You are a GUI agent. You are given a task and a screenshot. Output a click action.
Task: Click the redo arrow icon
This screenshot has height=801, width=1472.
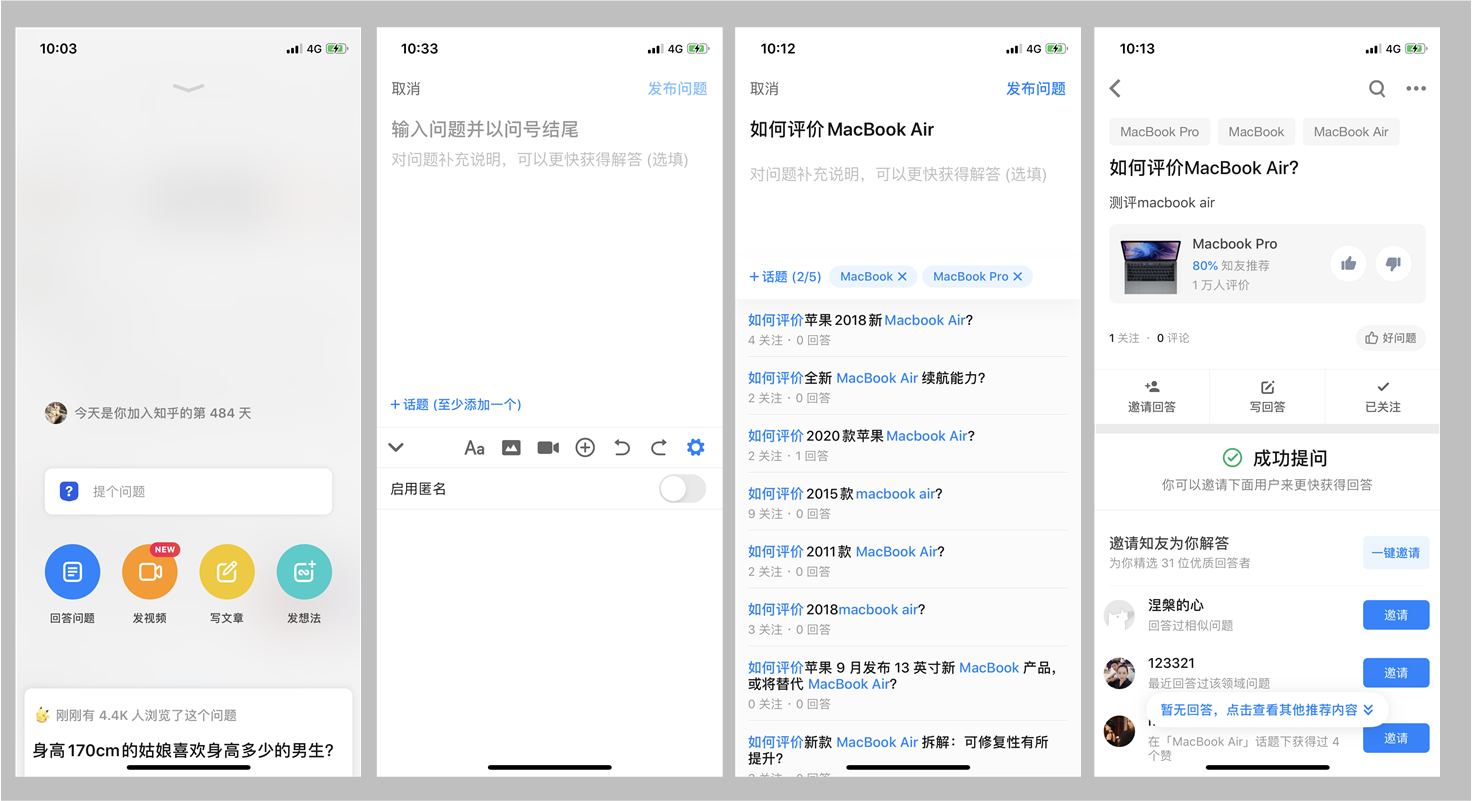659,448
